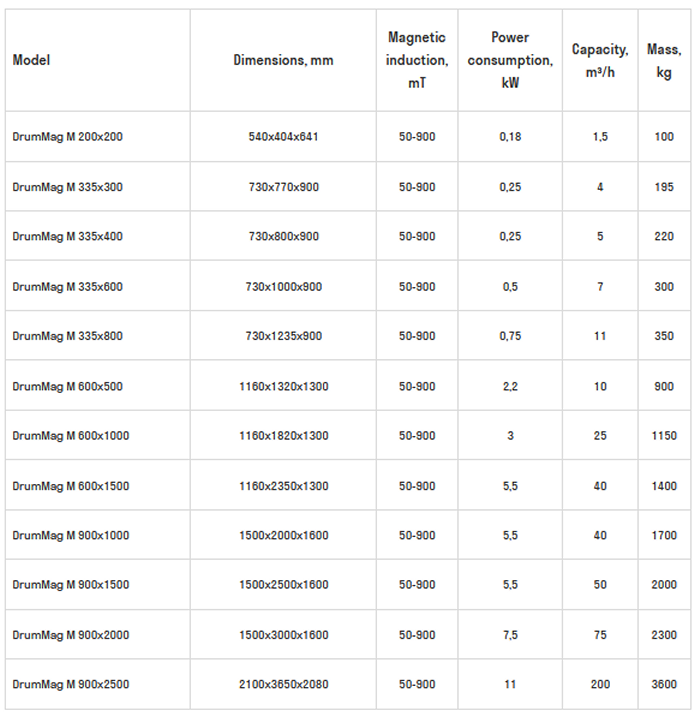Screen dimensions: 700x723
Task: Click the dimensions value 1160x1820x1300
Action: pos(283,436)
